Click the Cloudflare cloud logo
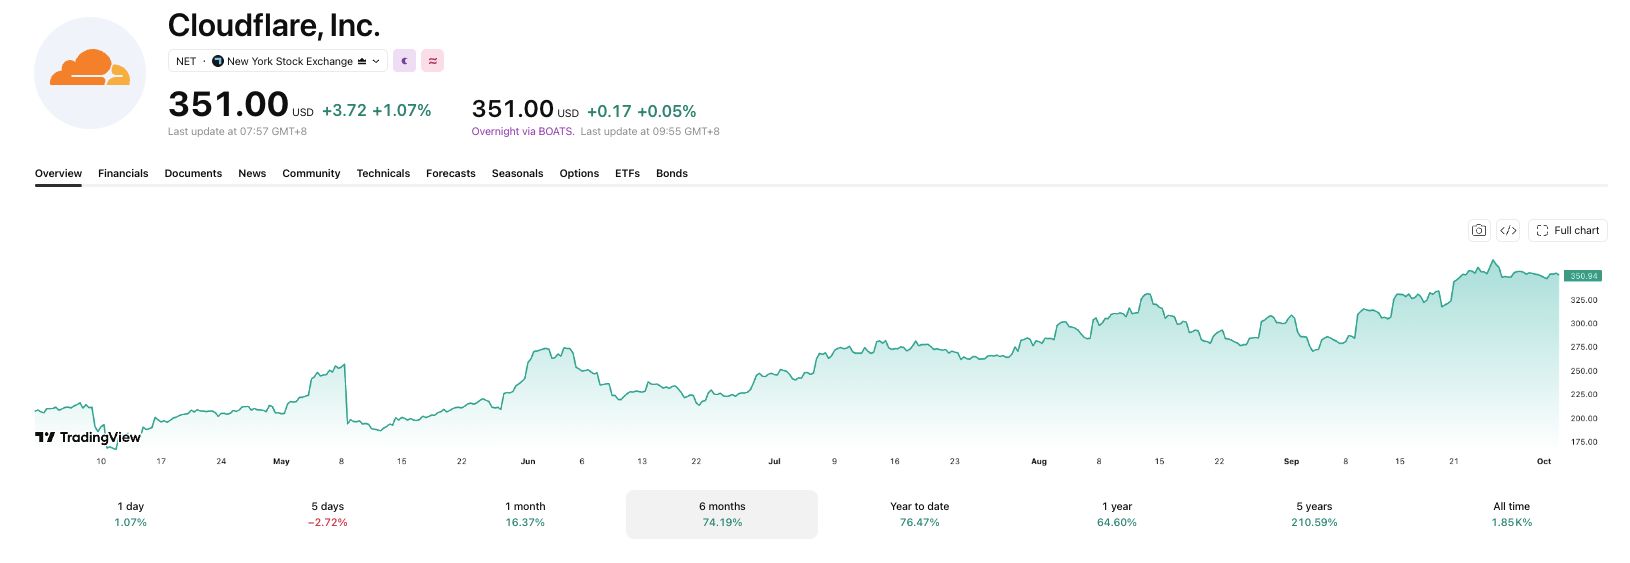The height and width of the screenshot is (563, 1630). [90, 73]
